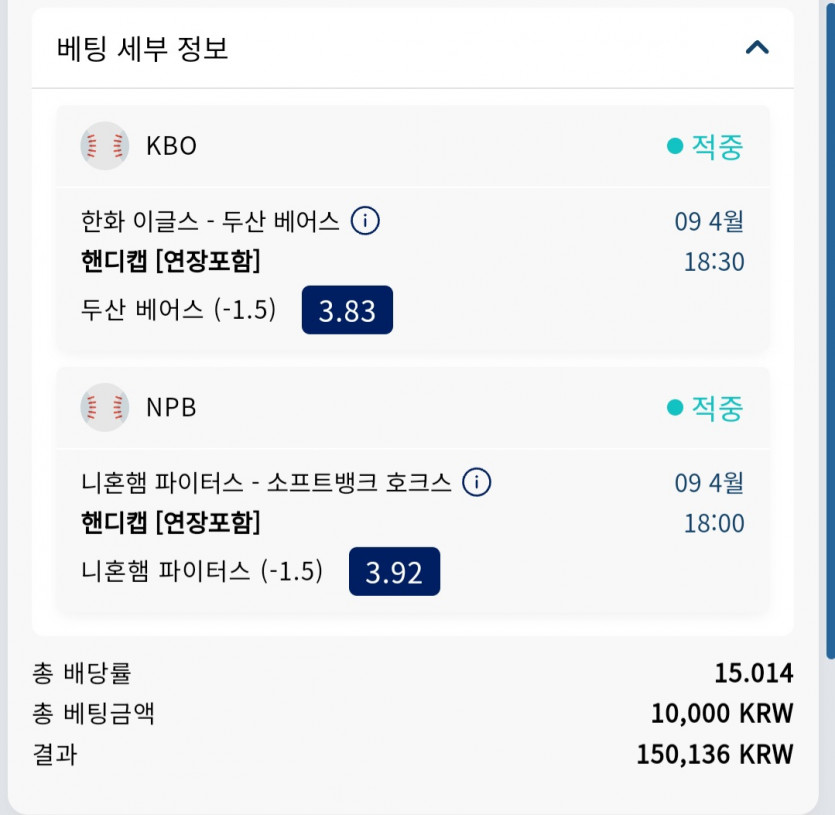
Task: Open the 한화 이글스 - 두산 베어스 match
Action: (210, 220)
